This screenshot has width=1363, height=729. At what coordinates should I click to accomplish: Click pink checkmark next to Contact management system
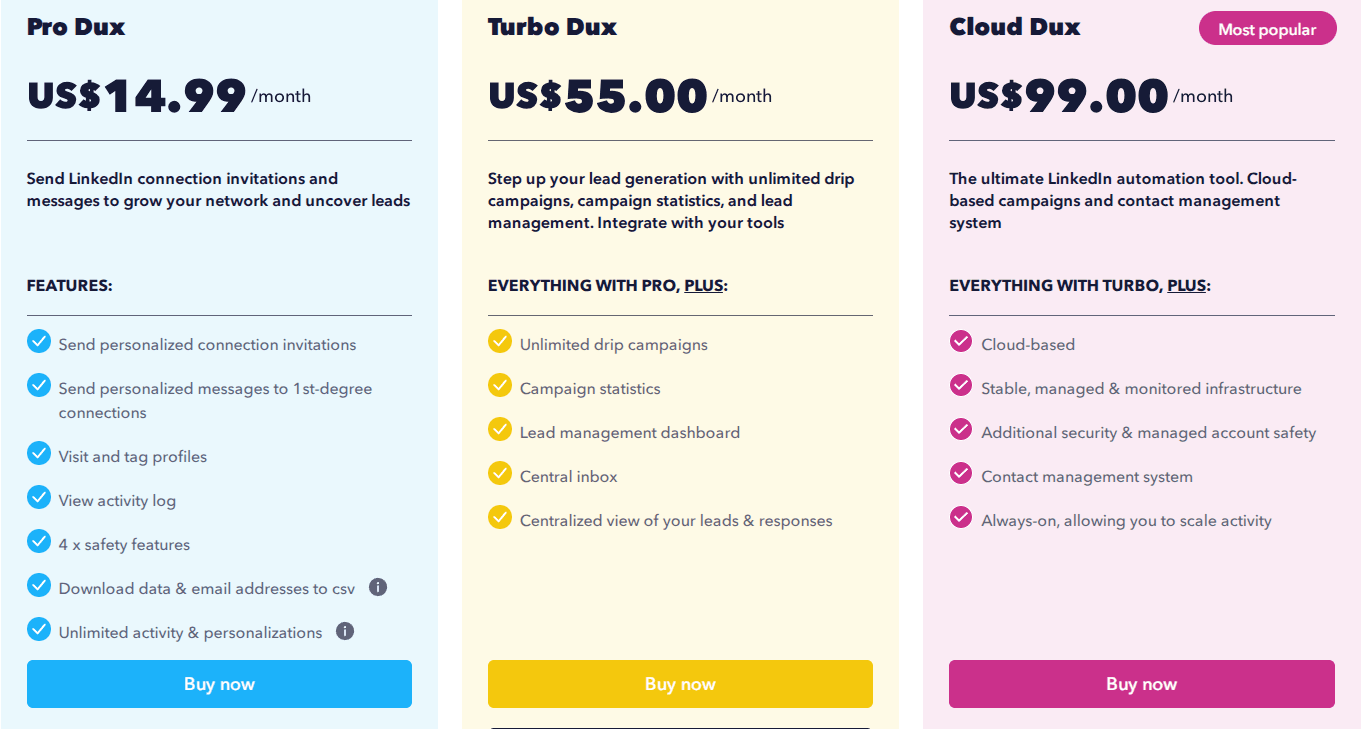[961, 474]
